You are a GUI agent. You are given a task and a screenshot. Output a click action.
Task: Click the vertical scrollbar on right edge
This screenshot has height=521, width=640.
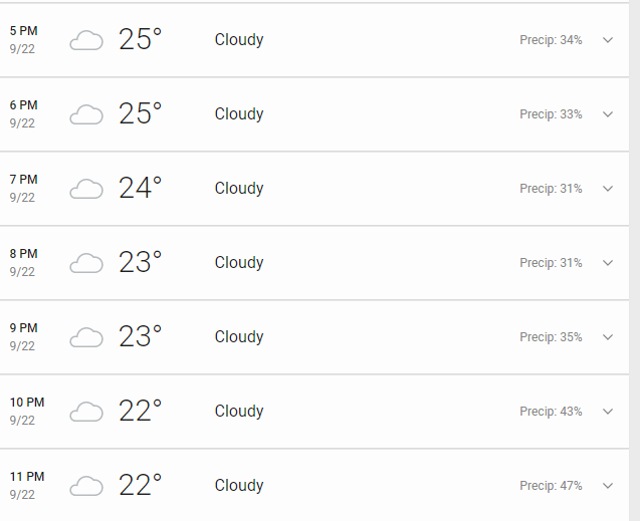pyautogui.click(x=635, y=260)
